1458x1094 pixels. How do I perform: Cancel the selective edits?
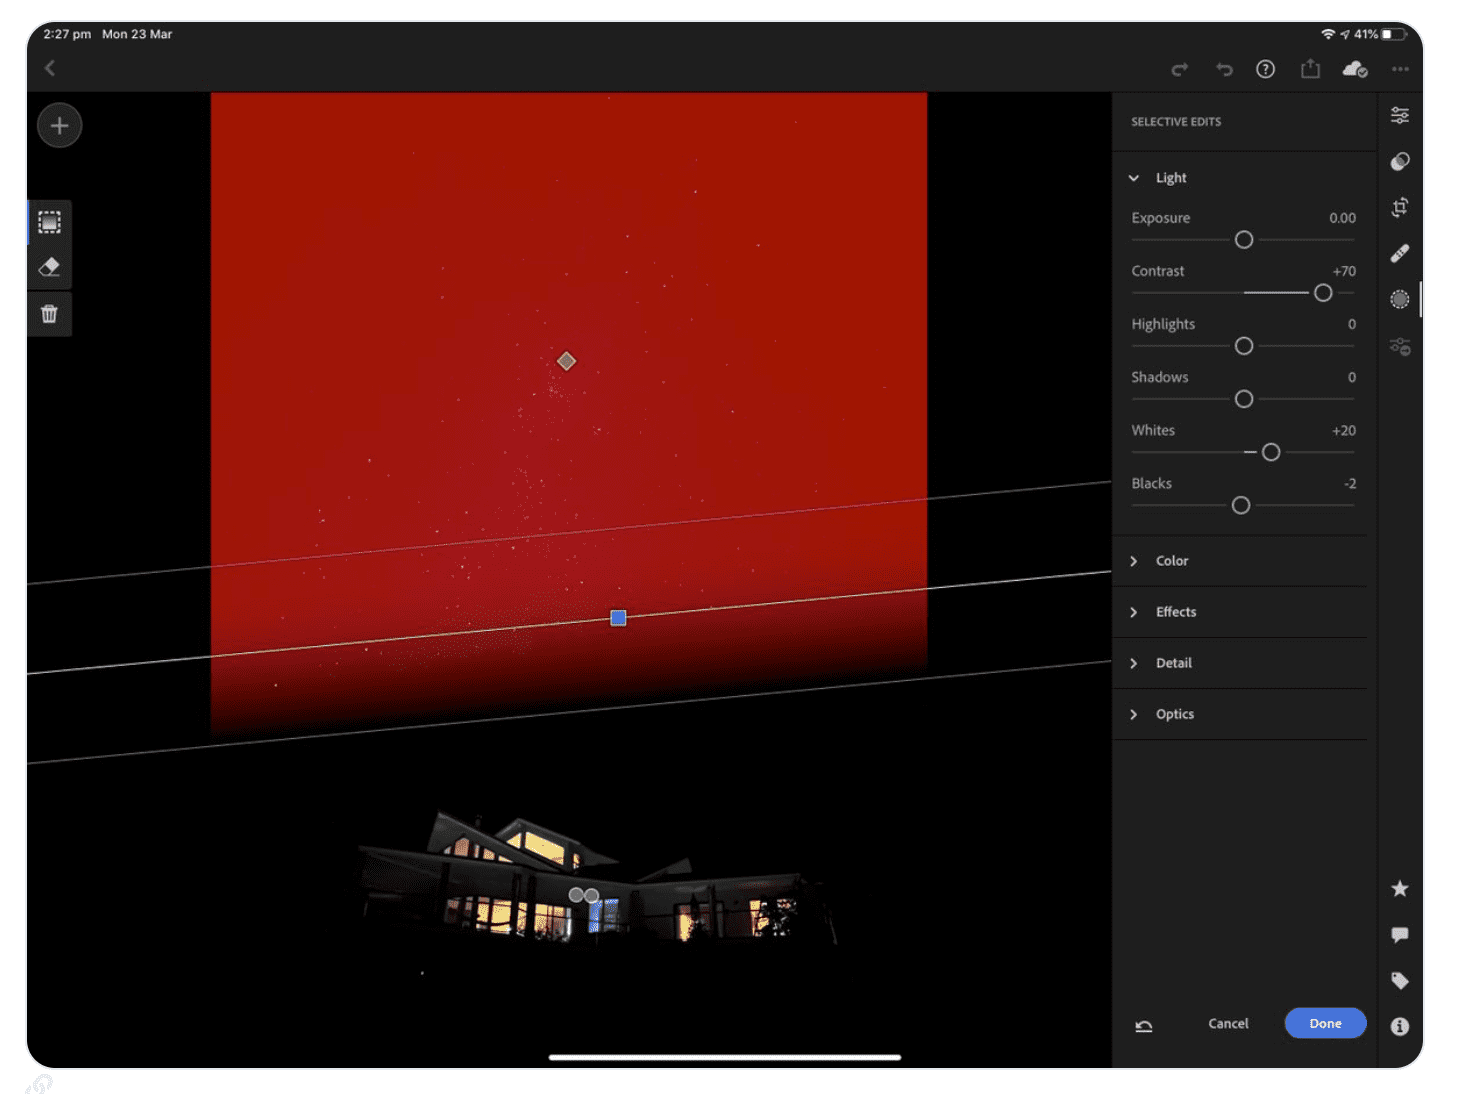[x=1228, y=1023]
